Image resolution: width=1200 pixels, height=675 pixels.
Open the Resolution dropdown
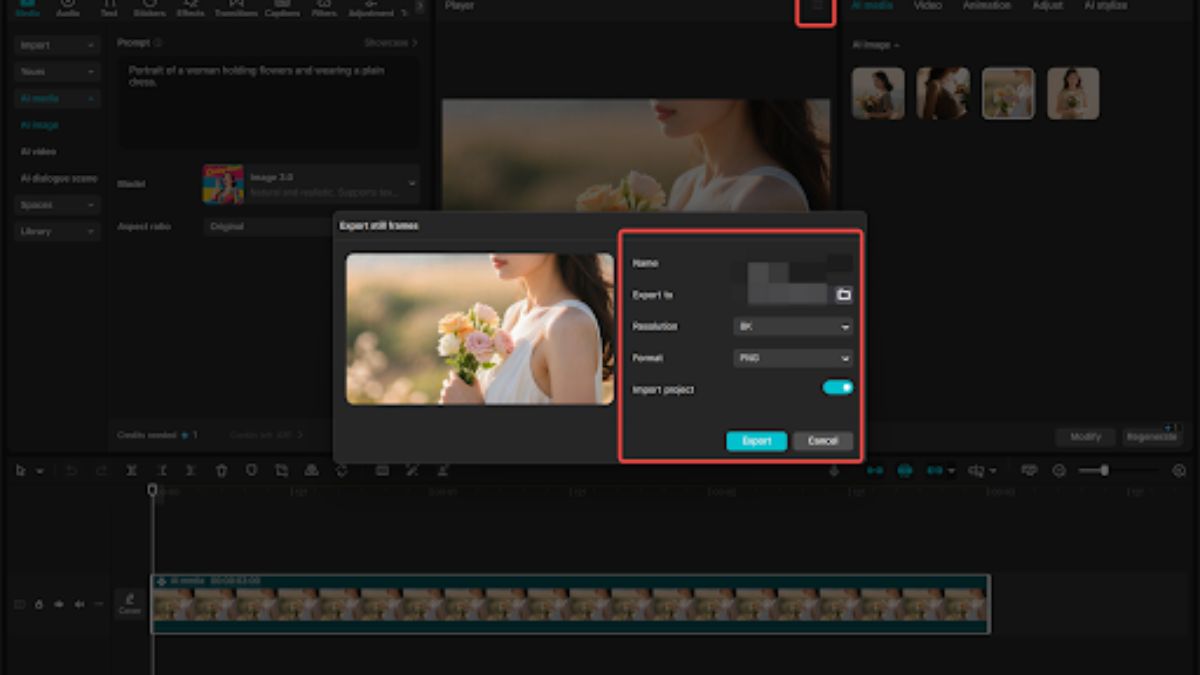[793, 326]
